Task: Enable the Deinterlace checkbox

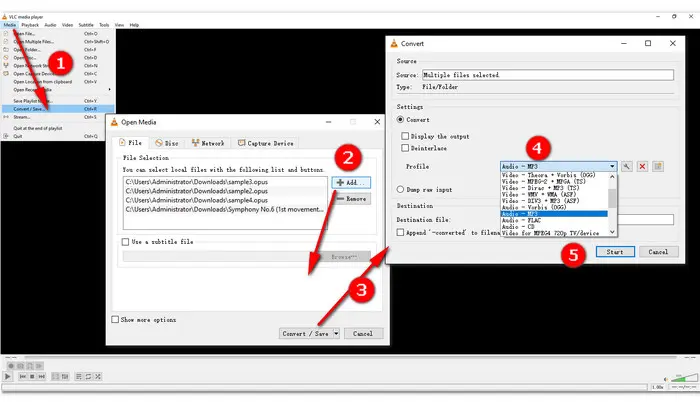Action: point(405,148)
